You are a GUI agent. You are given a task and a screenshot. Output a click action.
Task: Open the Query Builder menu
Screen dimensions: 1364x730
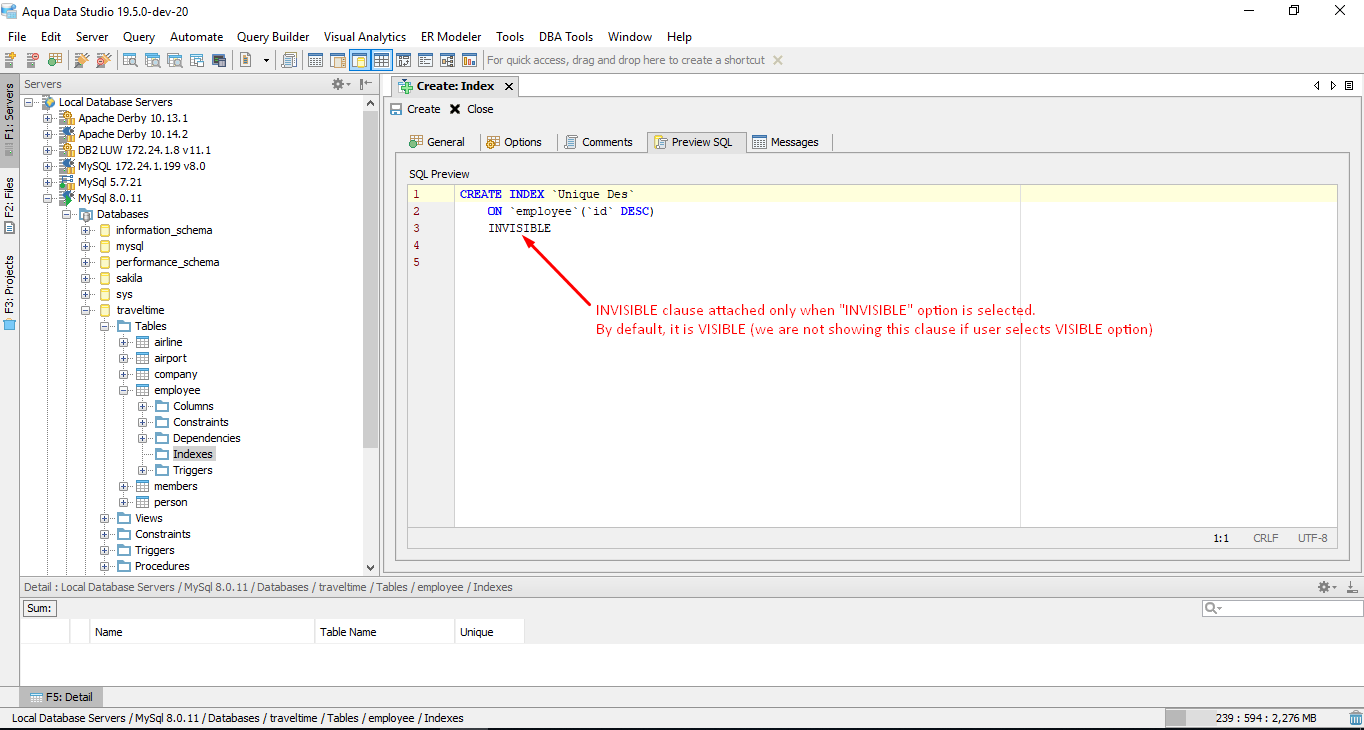coord(273,37)
